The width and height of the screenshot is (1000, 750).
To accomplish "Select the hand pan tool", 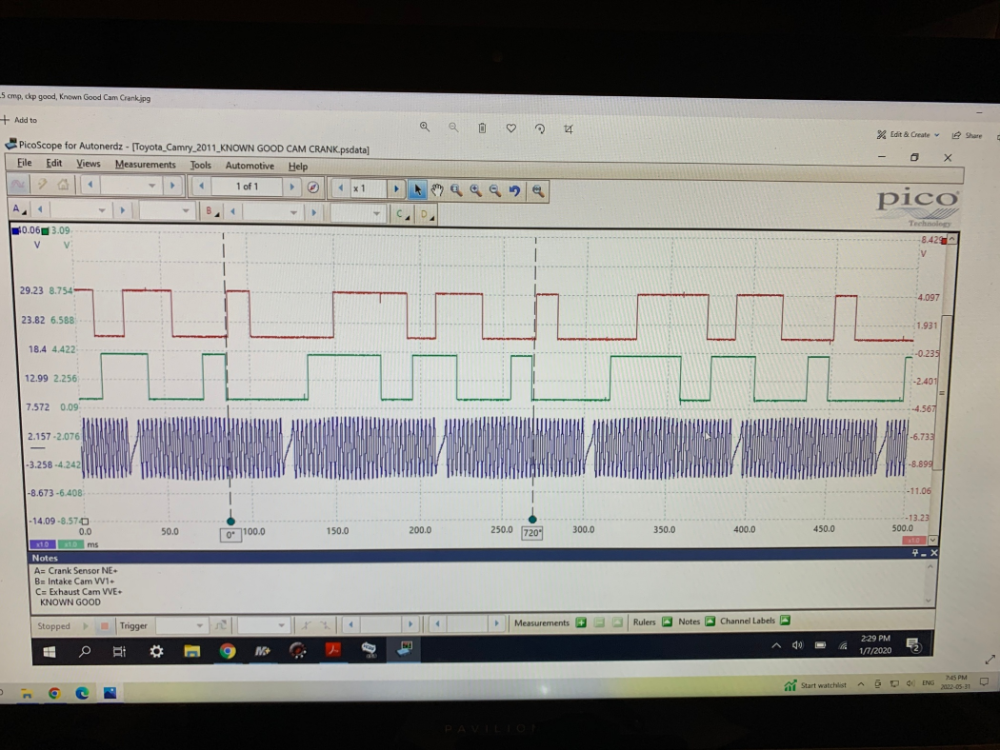I will coord(438,189).
